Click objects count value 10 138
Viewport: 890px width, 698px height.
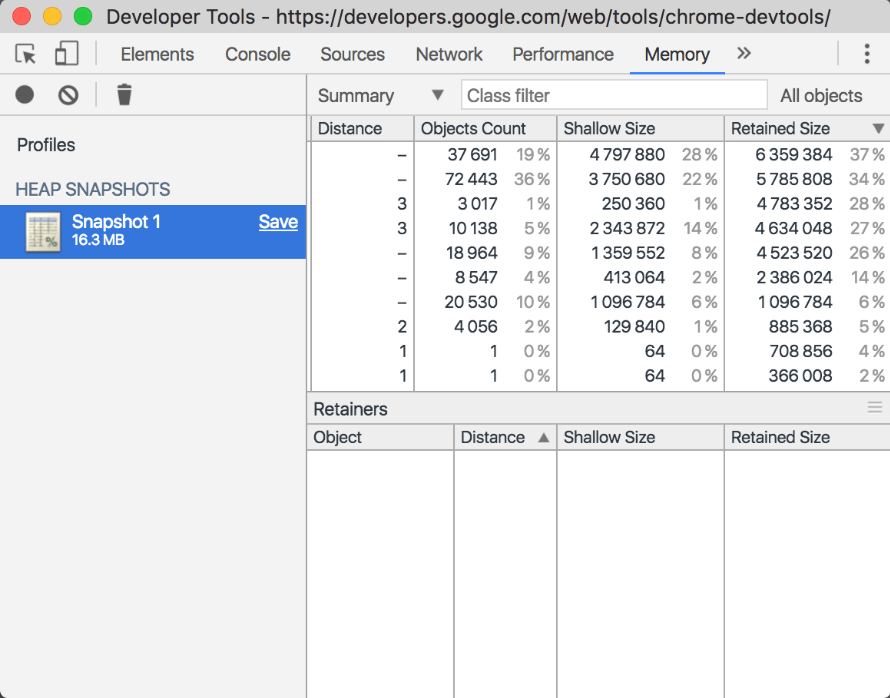473,228
